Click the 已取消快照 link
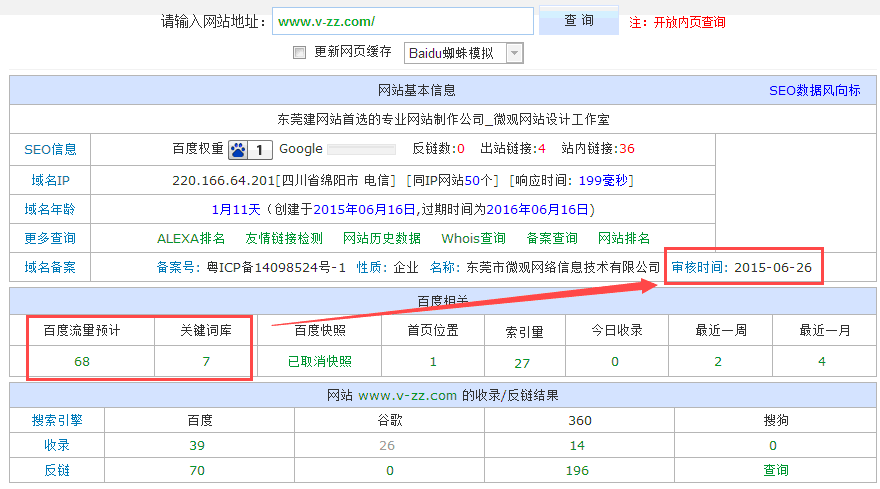This screenshot has height=489, width=880. 320,362
